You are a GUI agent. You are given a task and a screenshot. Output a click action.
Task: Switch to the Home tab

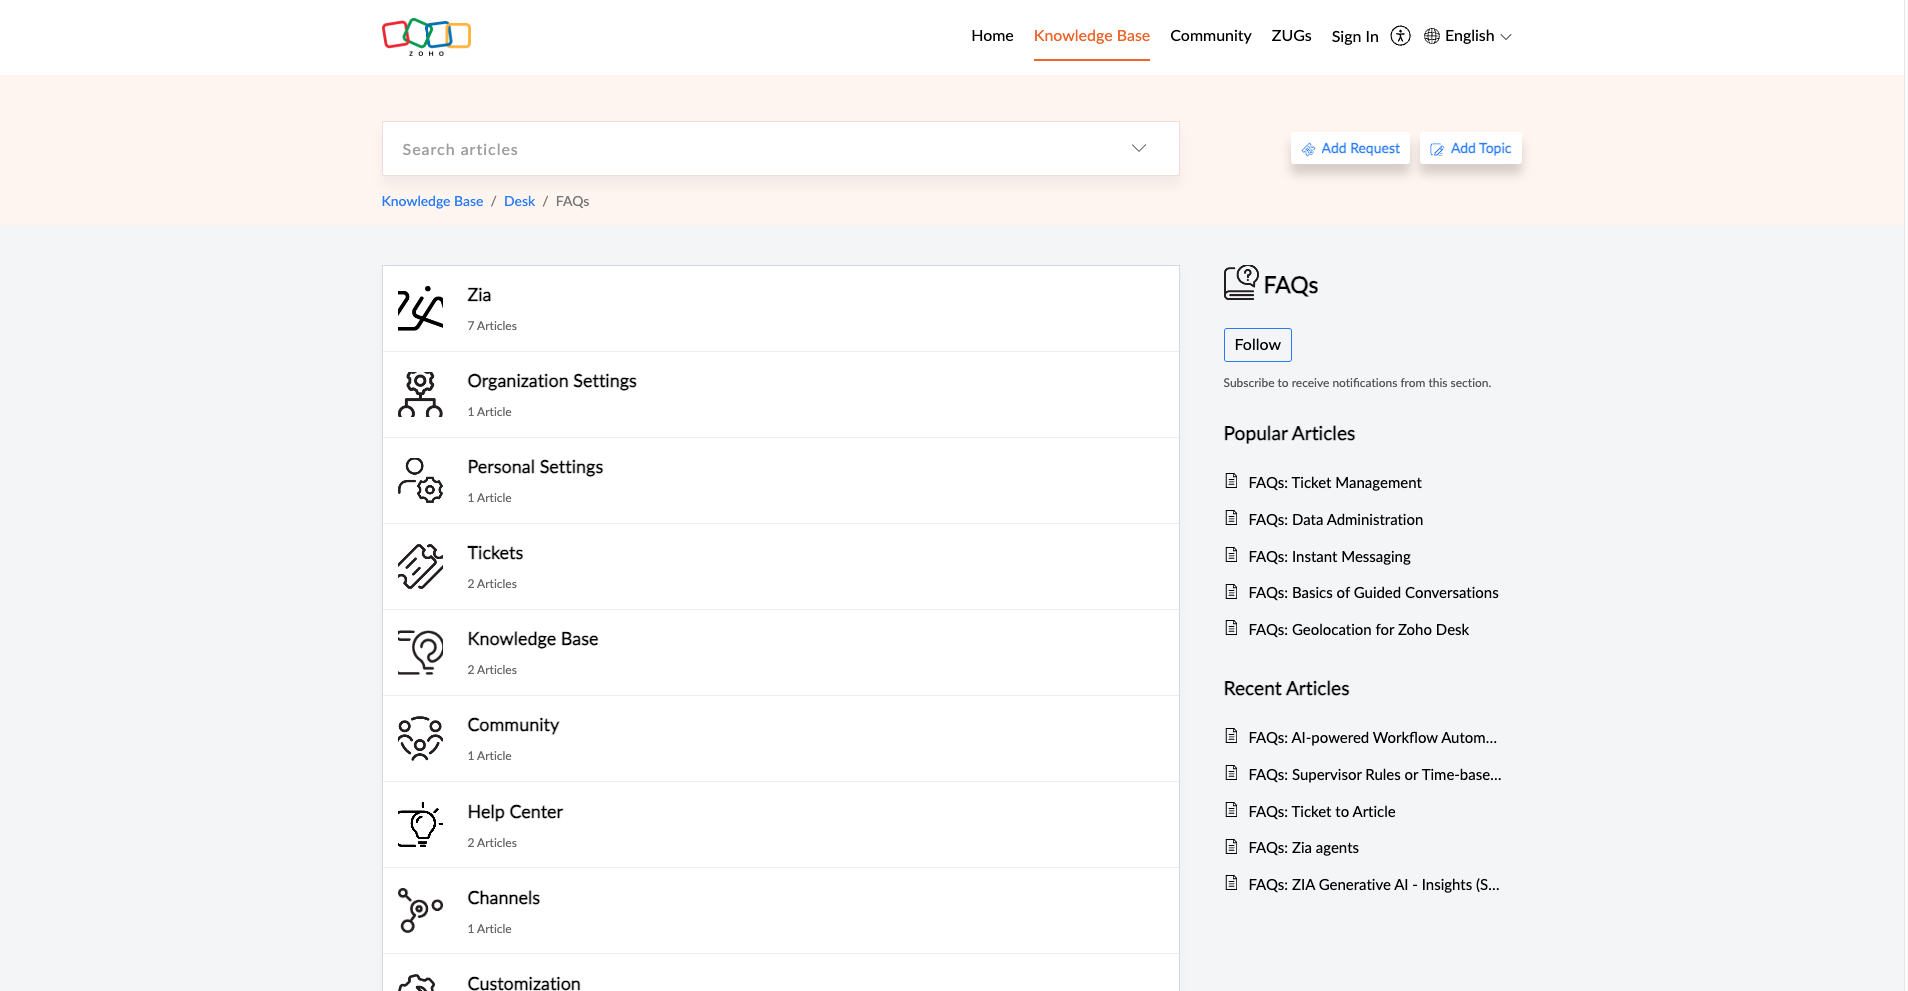[x=991, y=35]
